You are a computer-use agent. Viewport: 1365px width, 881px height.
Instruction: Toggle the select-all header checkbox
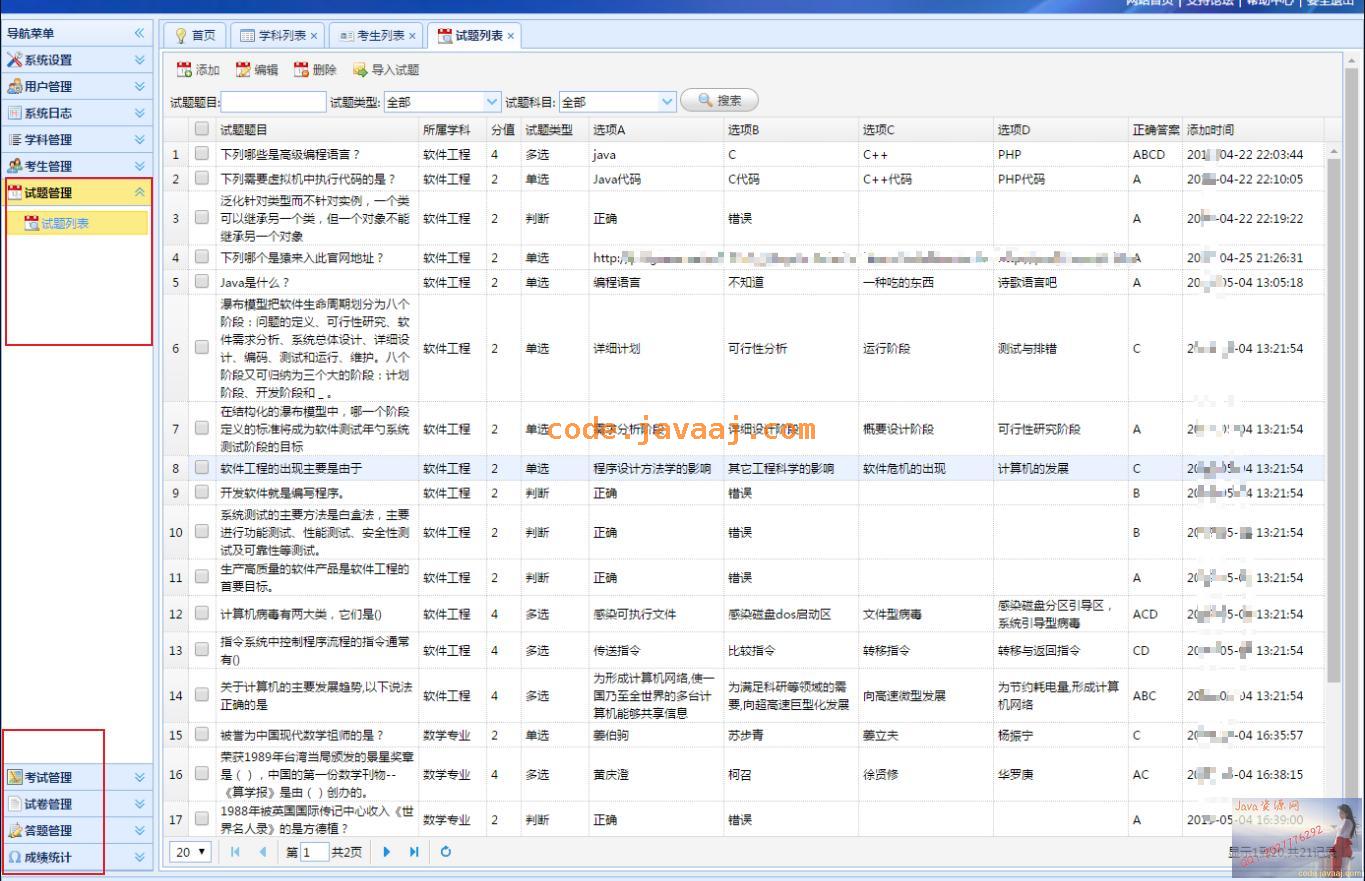coord(202,129)
